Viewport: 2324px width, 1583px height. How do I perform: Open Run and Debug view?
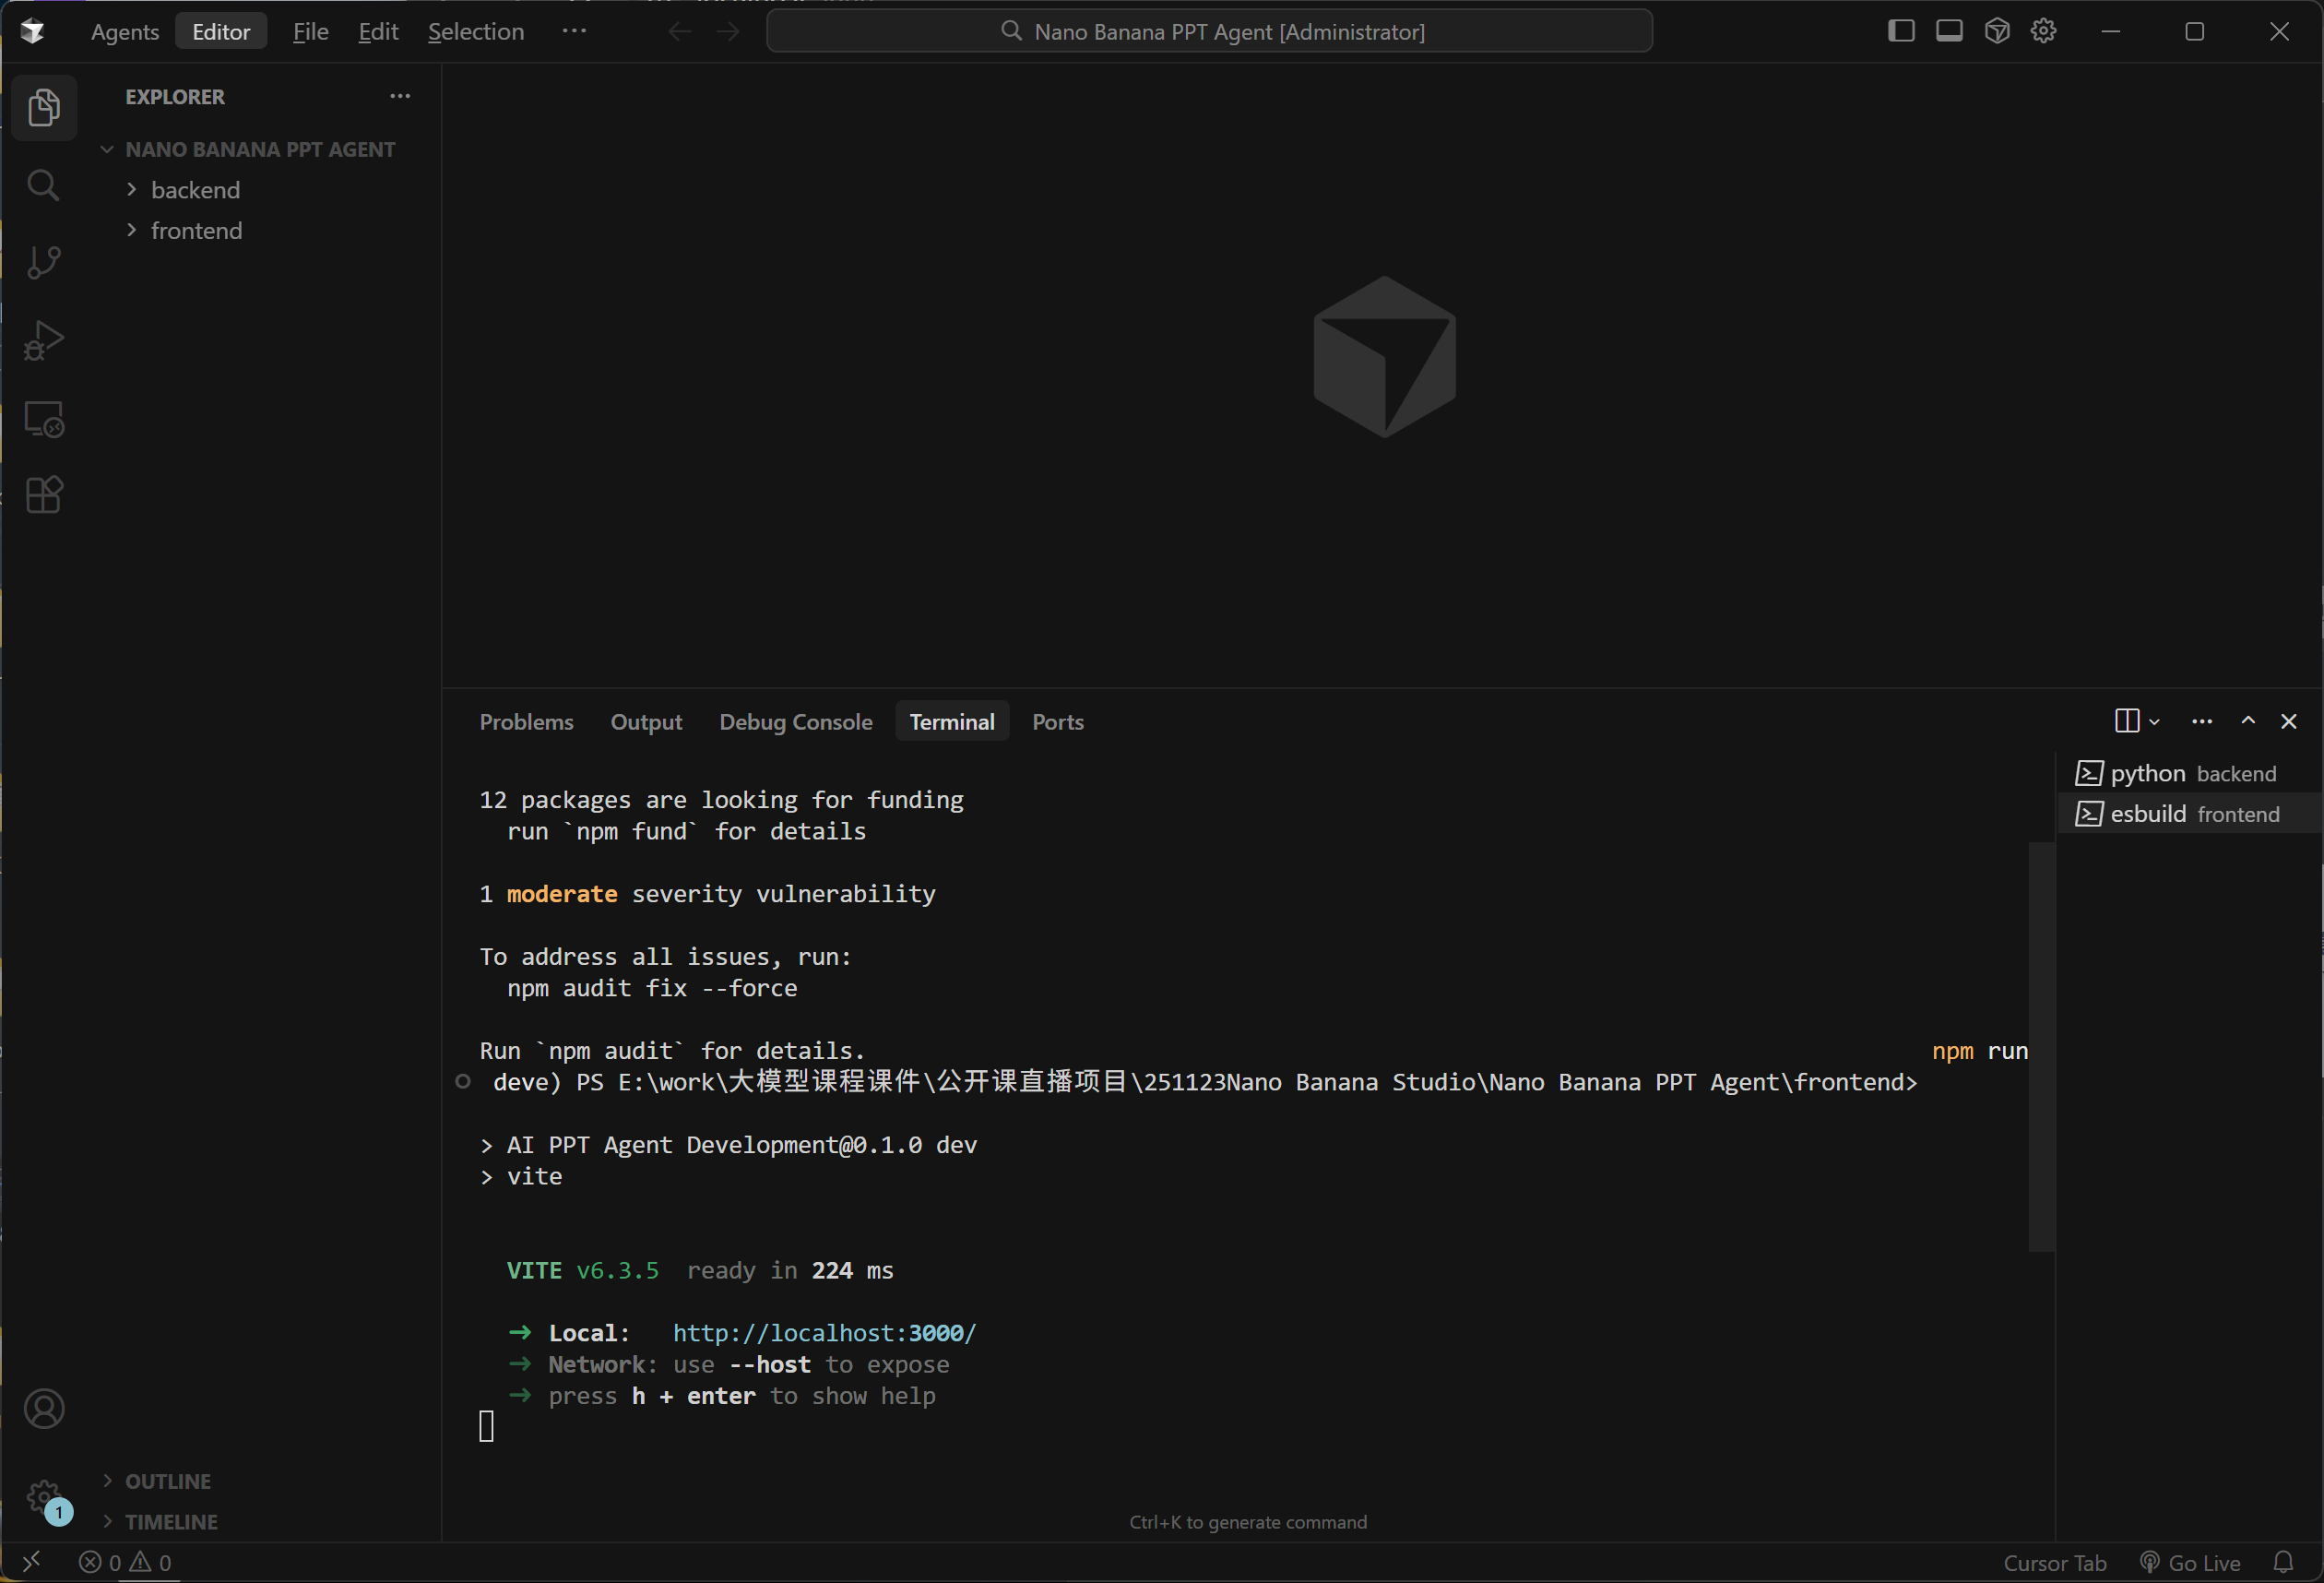pos(43,340)
